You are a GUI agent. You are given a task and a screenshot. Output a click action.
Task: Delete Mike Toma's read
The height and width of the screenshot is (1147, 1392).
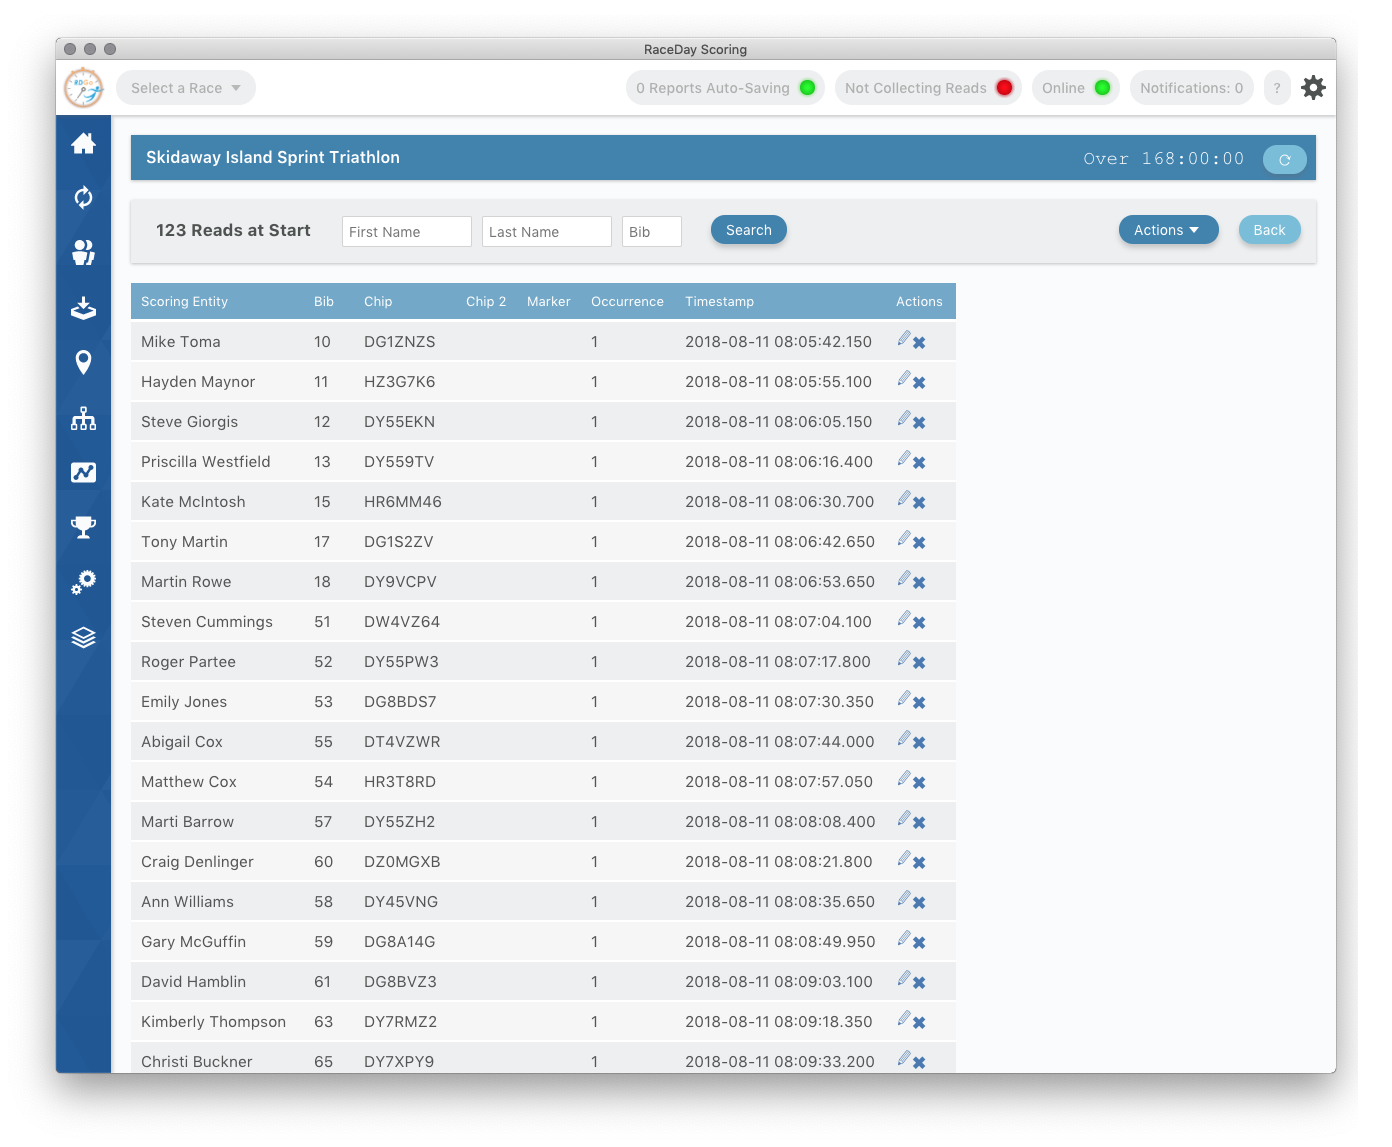tap(919, 343)
